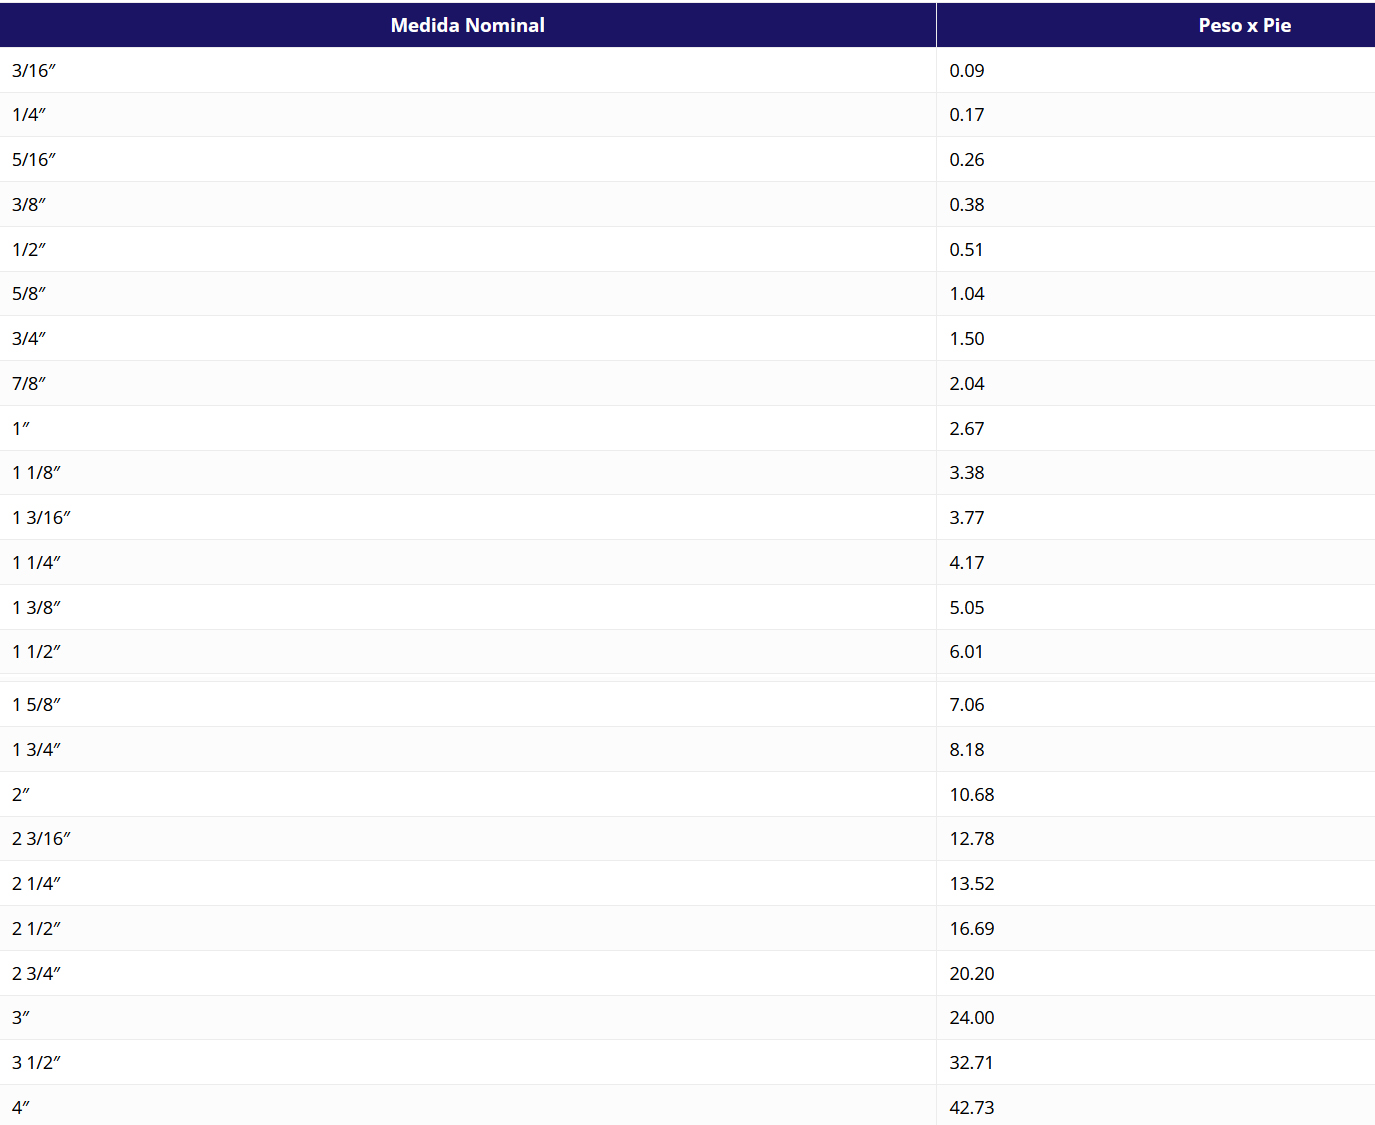
Task: Click the 2.67 weight for 1″
Action: pos(967,429)
